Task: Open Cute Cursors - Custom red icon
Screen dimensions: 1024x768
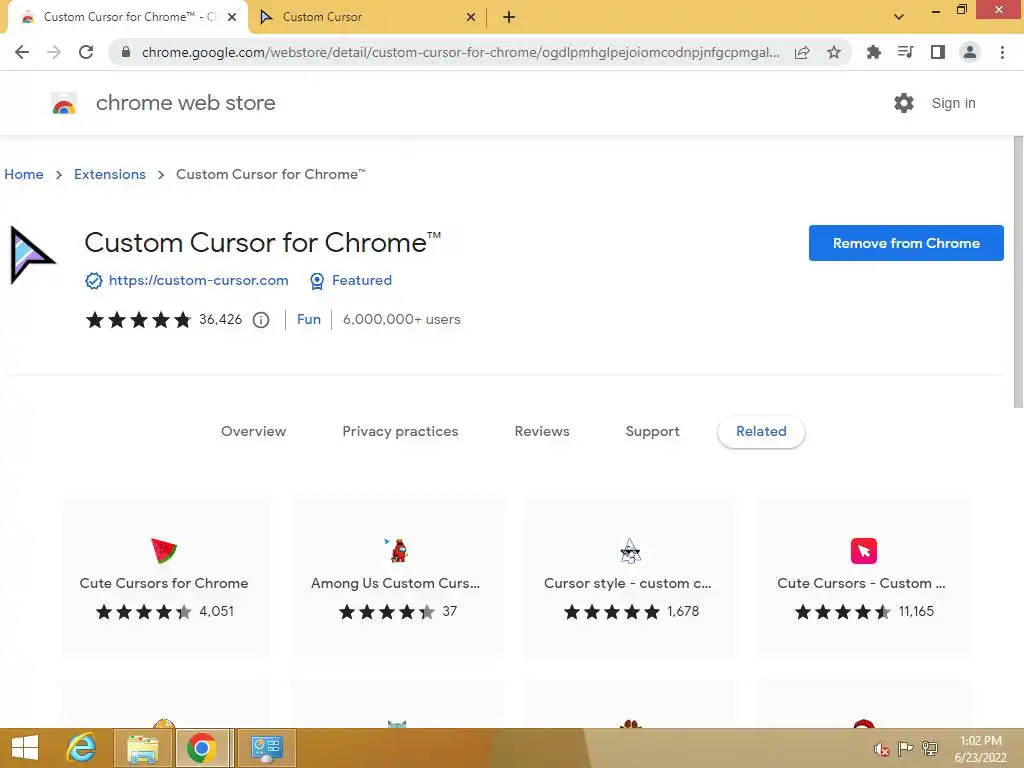Action: click(x=863, y=551)
